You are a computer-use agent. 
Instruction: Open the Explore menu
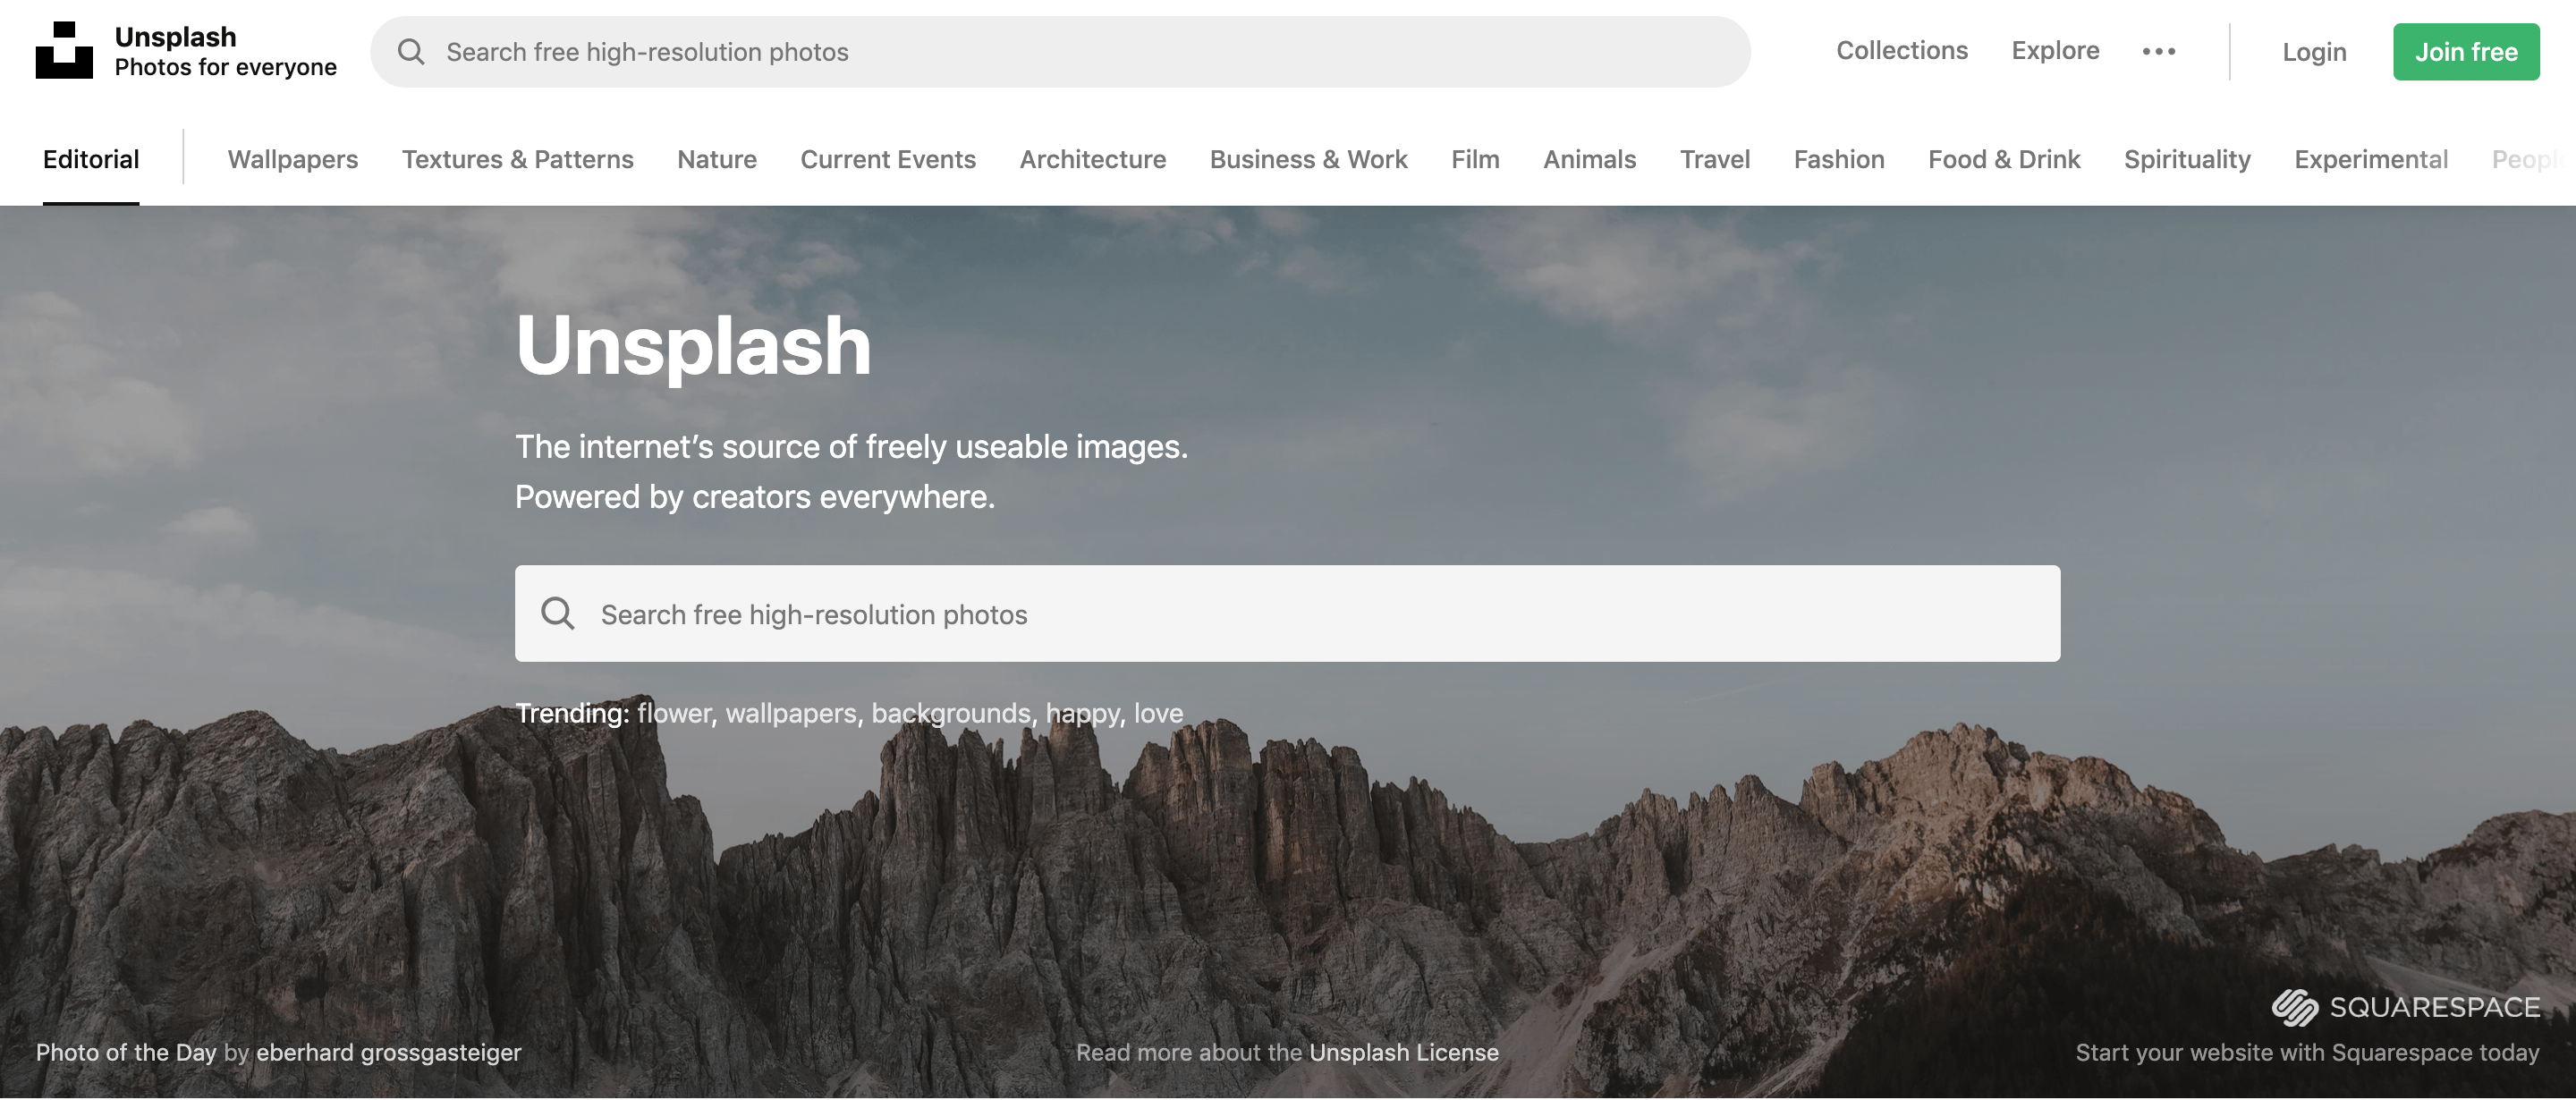point(2055,51)
